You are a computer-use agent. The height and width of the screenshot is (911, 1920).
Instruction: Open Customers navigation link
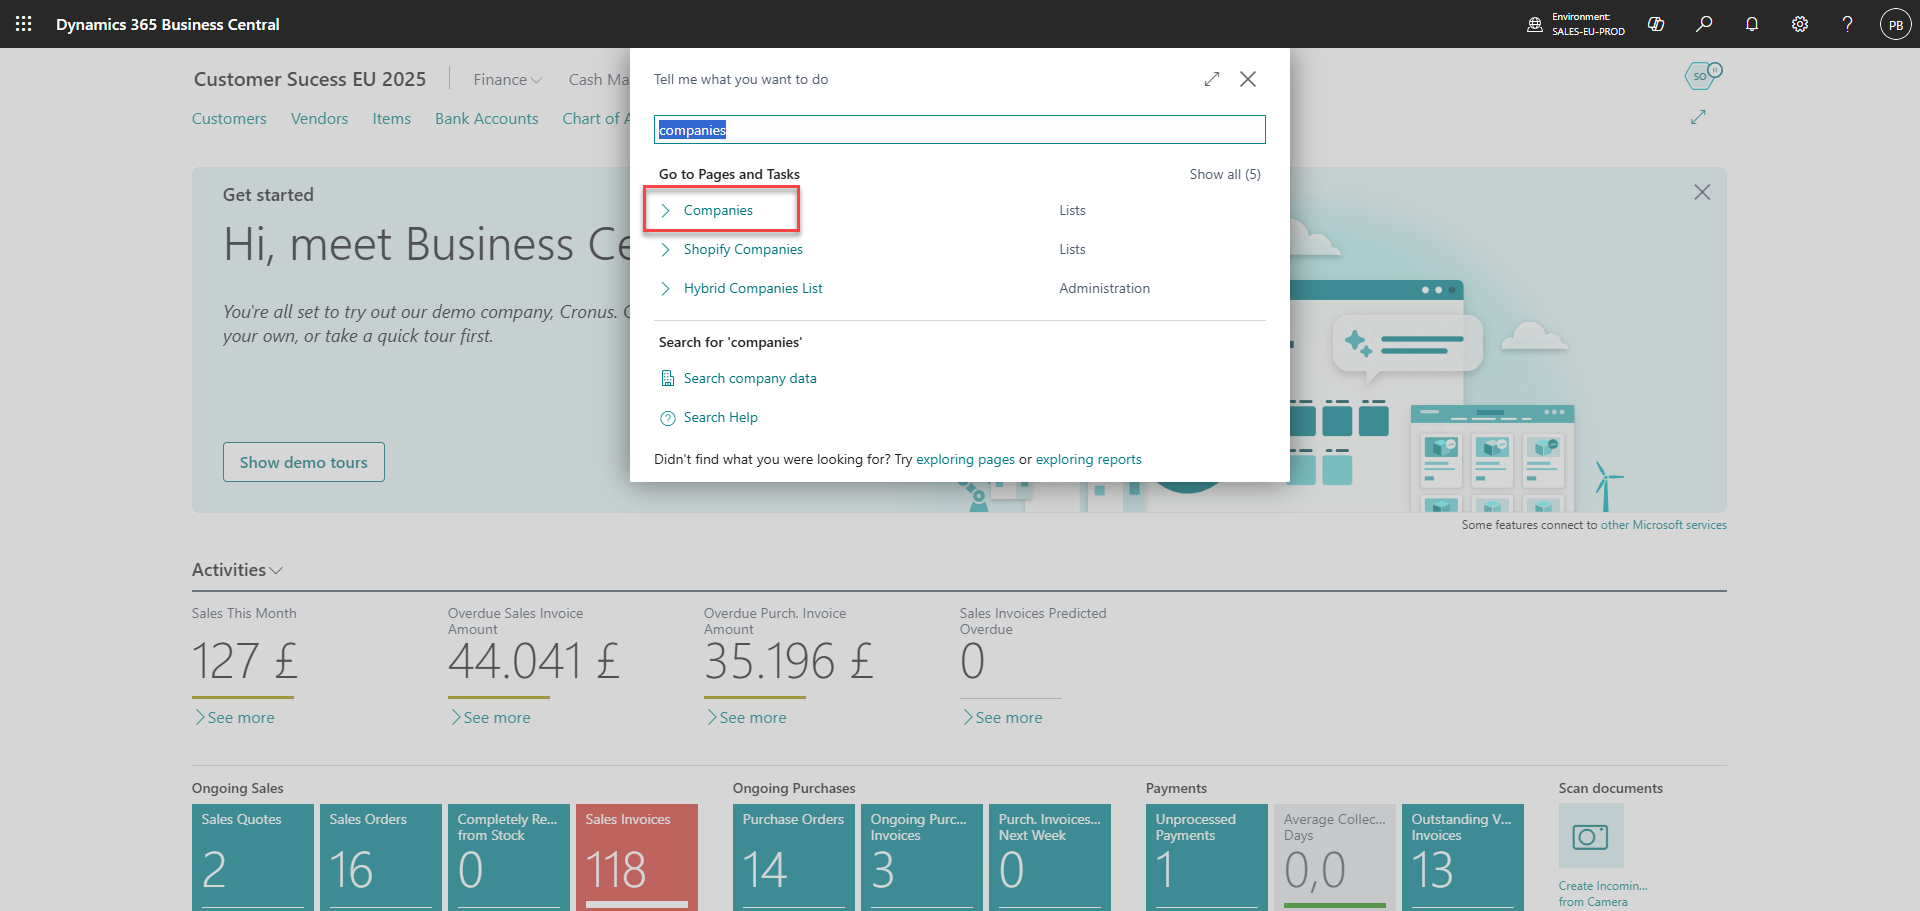[x=229, y=118]
